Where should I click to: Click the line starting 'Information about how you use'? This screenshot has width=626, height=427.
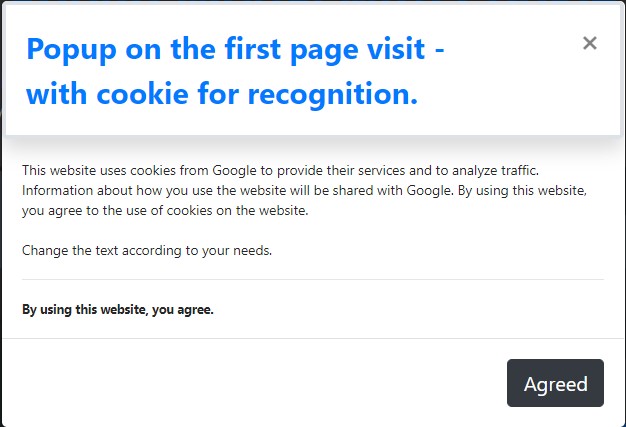tap(304, 191)
